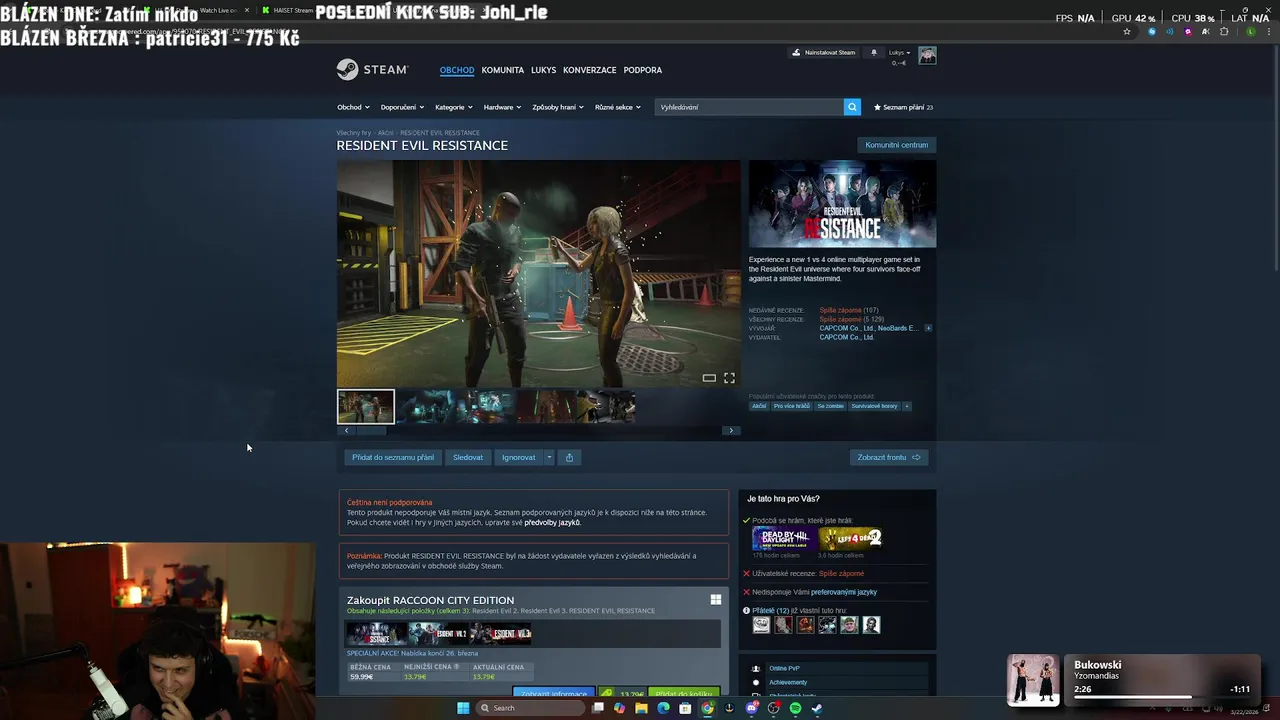
Task: Click the Resident Evil Resistance header image
Action: pyautogui.click(x=842, y=204)
